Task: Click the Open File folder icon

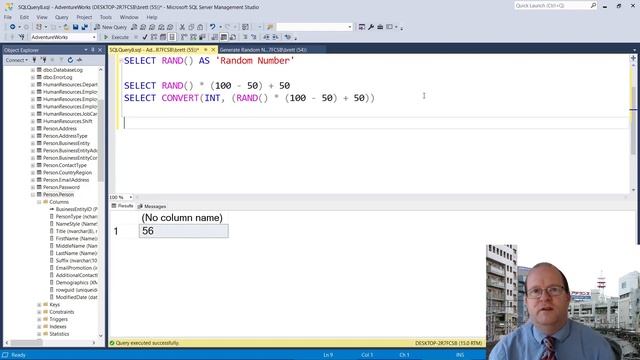Action: 66,27
